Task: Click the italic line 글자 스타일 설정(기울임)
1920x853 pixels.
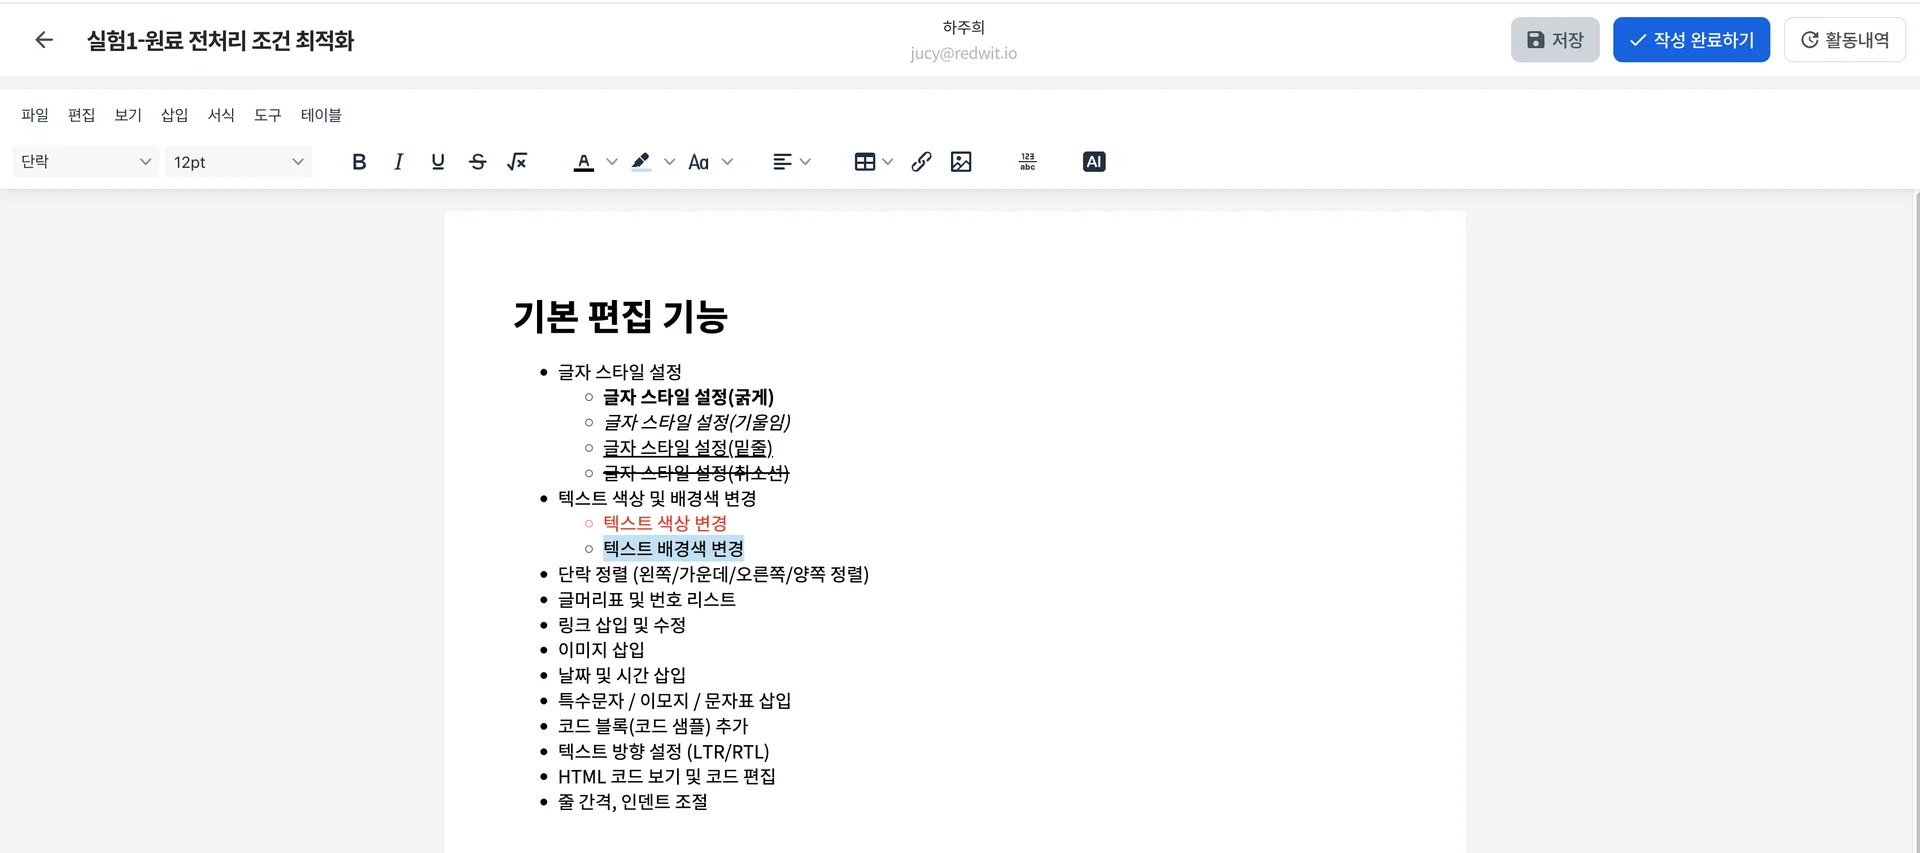Action: coord(697,422)
